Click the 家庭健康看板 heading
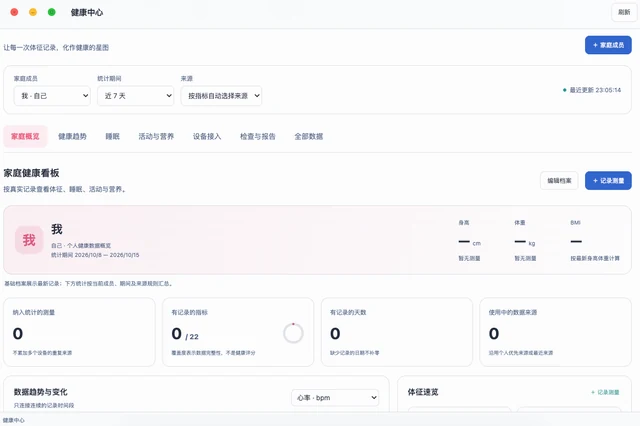Screen dimensions: 640x426 [x=31, y=173]
